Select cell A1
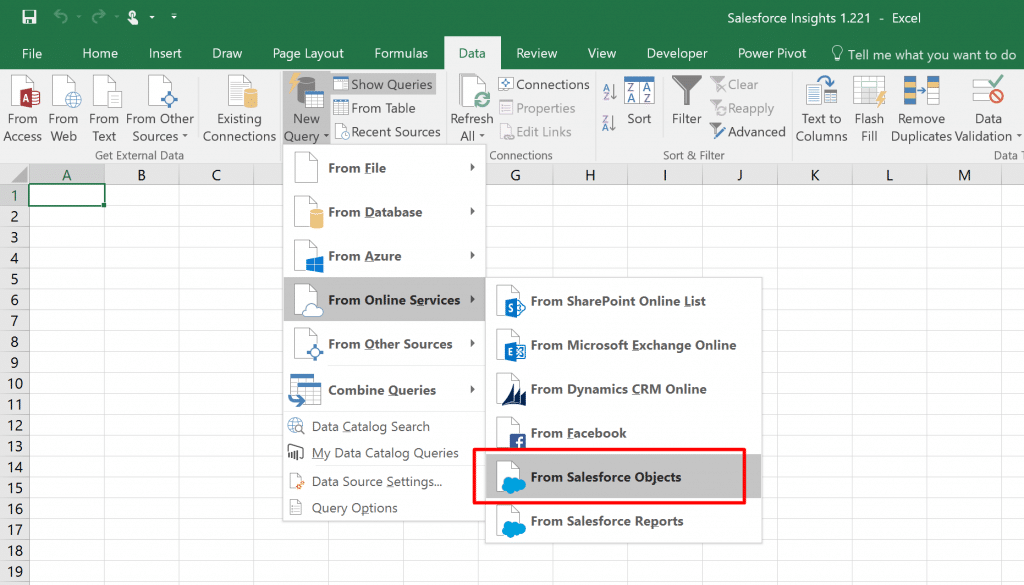The height and width of the screenshot is (585, 1024). (x=67, y=195)
